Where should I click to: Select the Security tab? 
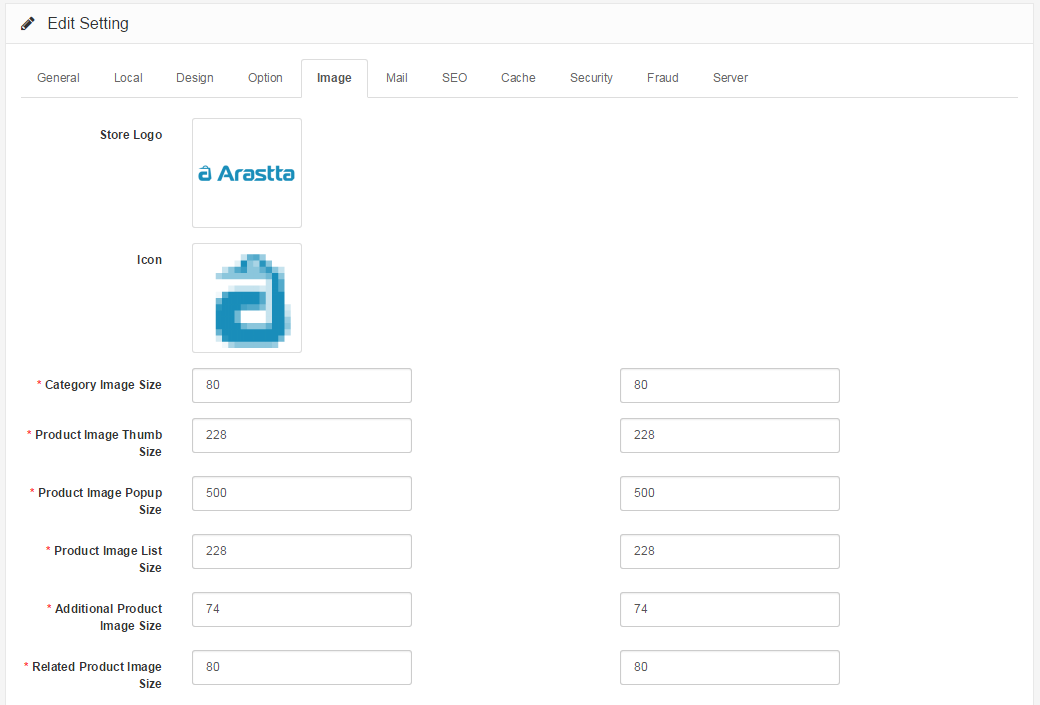point(591,78)
